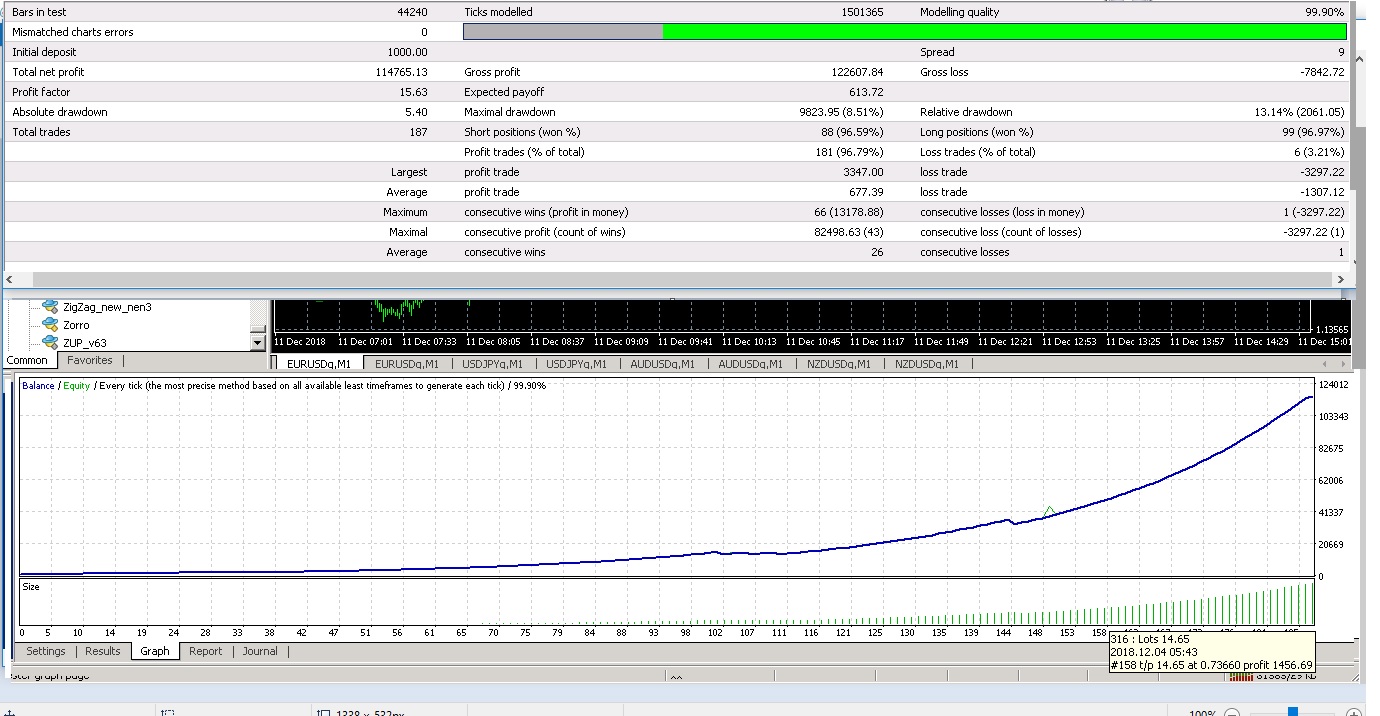Click the Zorro indicator icon
1380x716 pixels.
[49, 325]
